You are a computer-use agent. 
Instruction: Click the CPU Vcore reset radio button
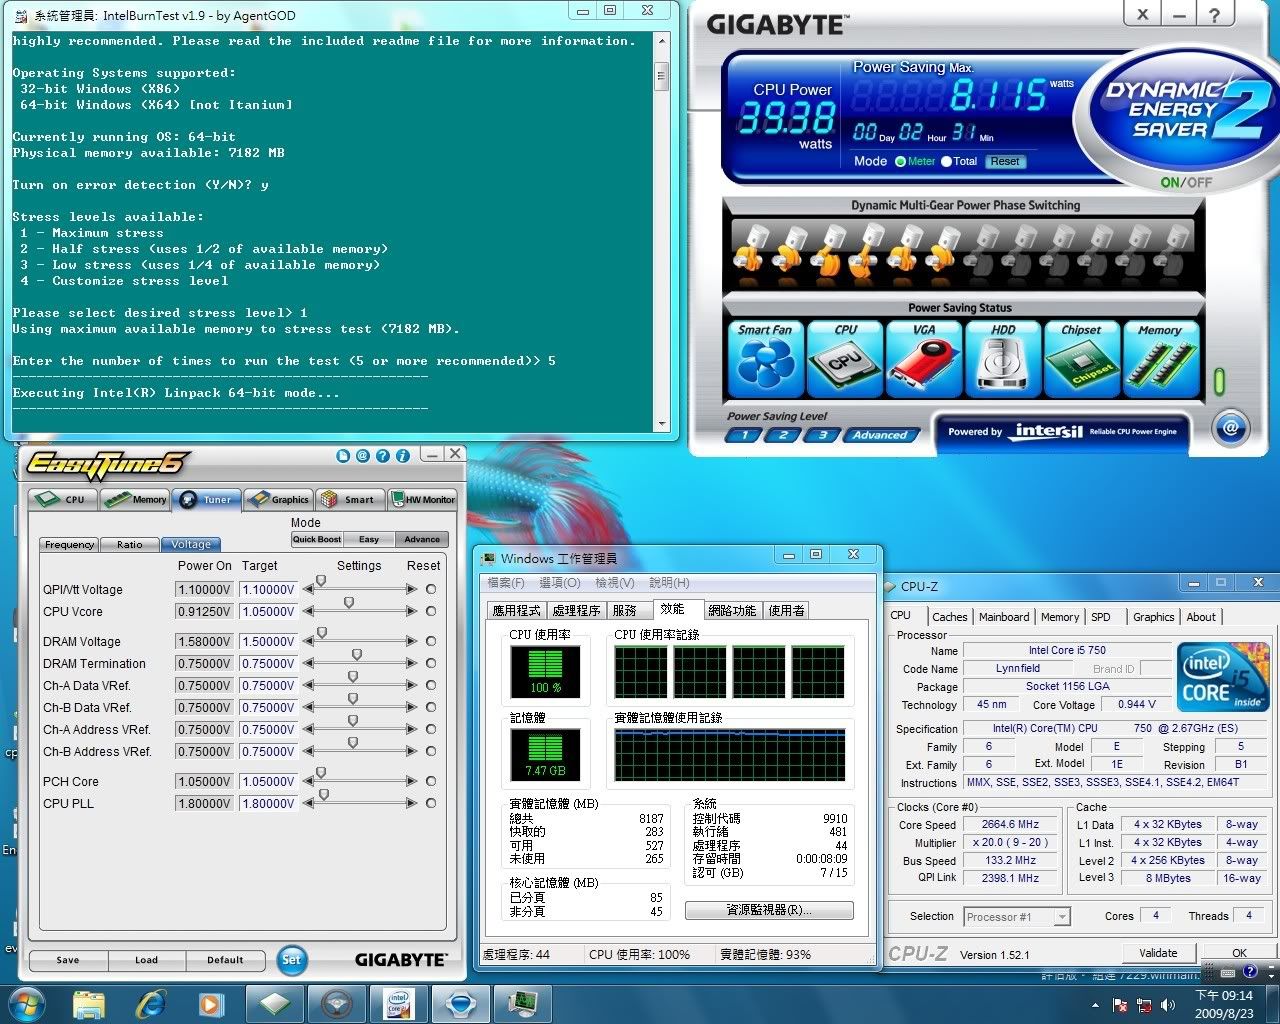[431, 611]
